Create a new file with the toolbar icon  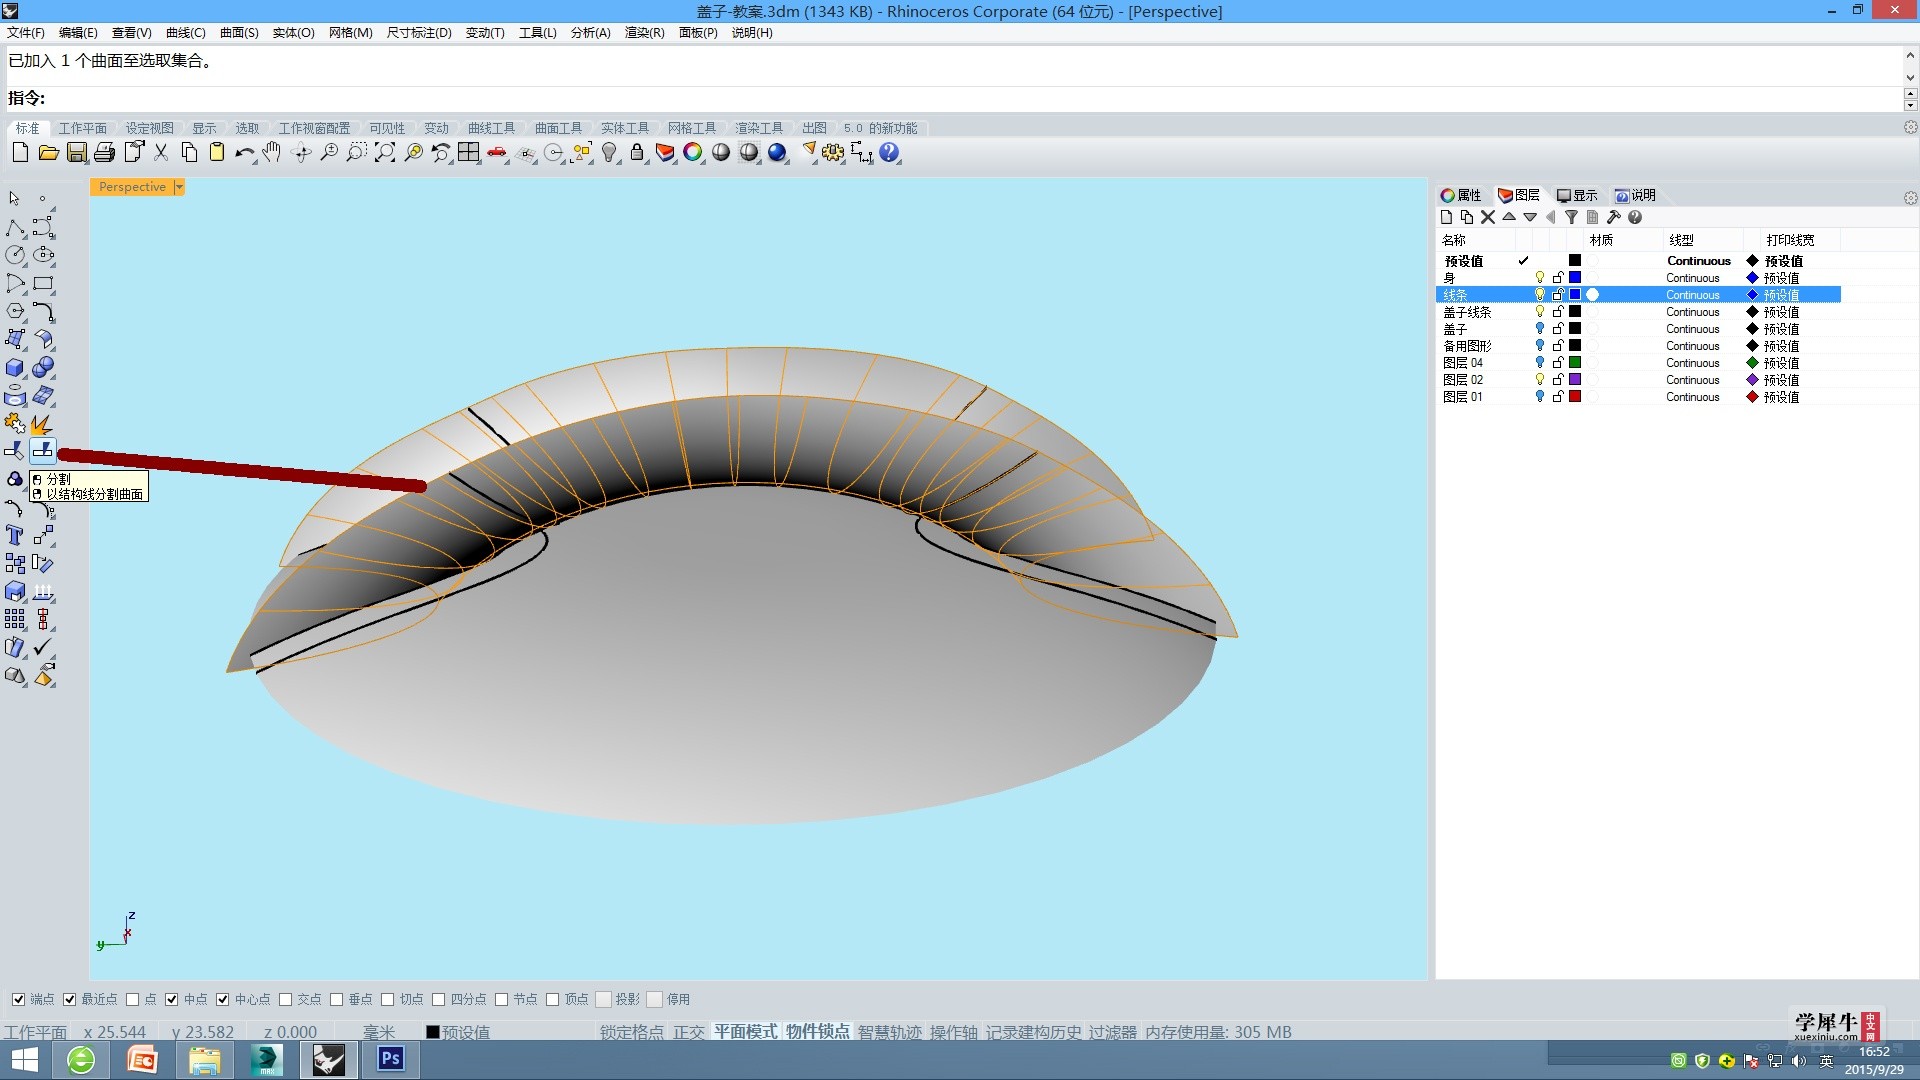coord(20,152)
